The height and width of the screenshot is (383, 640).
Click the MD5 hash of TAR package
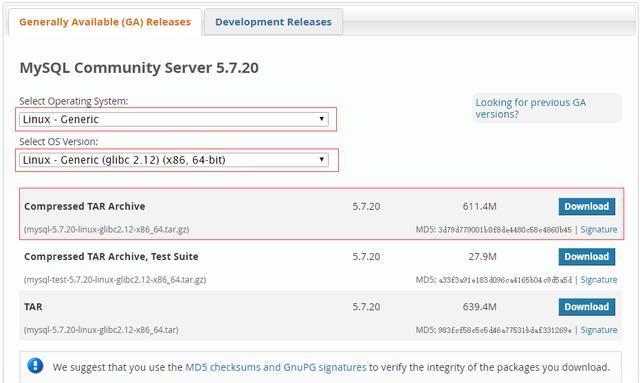(x=504, y=330)
